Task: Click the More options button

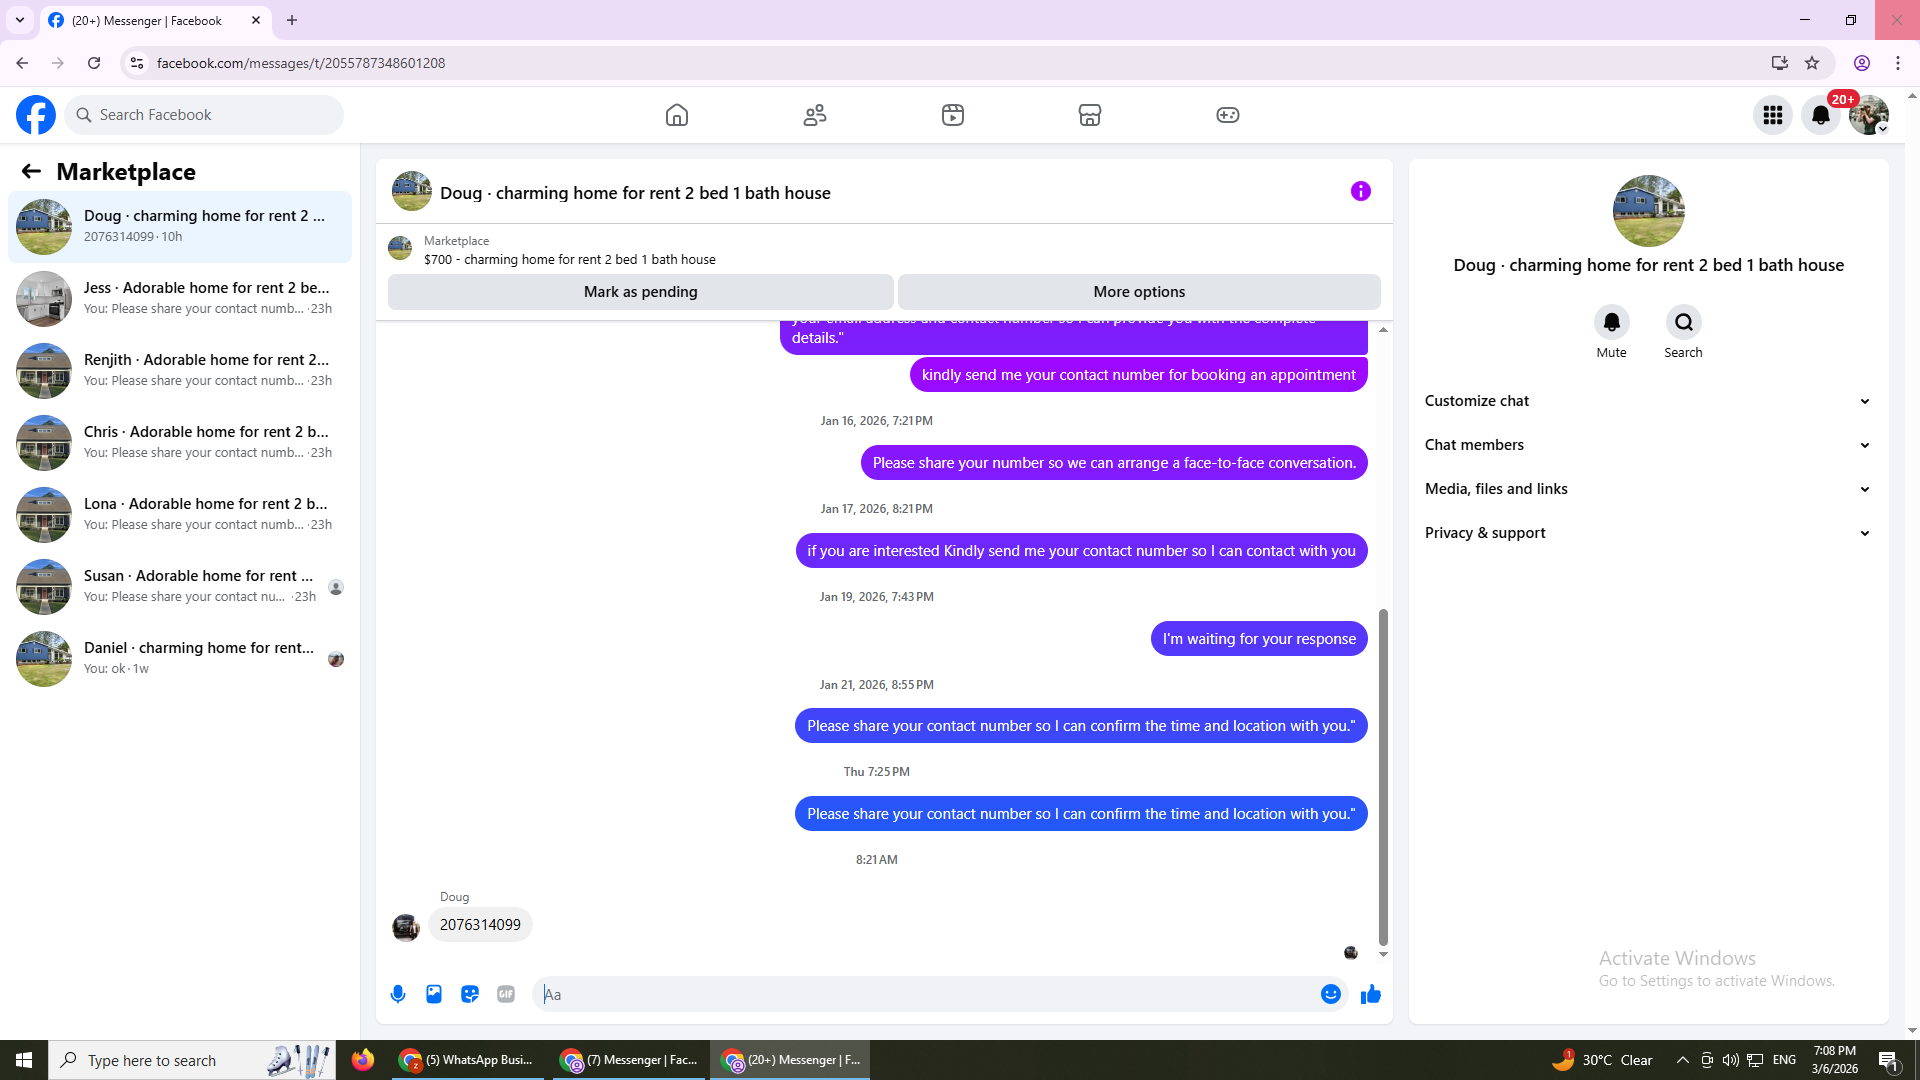Action: tap(1139, 292)
